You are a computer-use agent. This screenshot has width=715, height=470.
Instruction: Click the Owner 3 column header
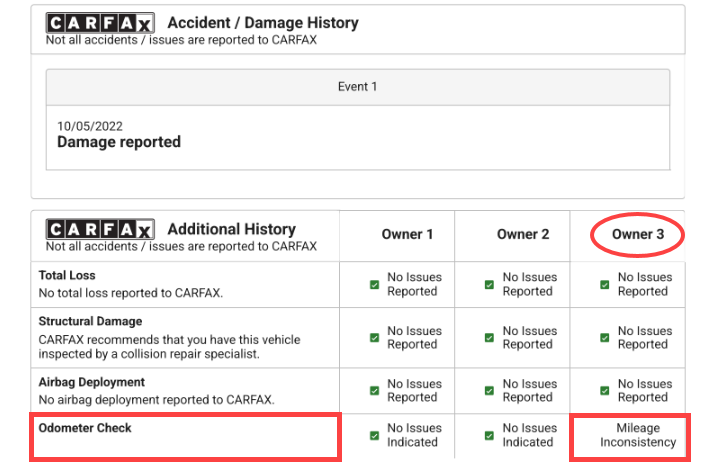[x=638, y=234]
